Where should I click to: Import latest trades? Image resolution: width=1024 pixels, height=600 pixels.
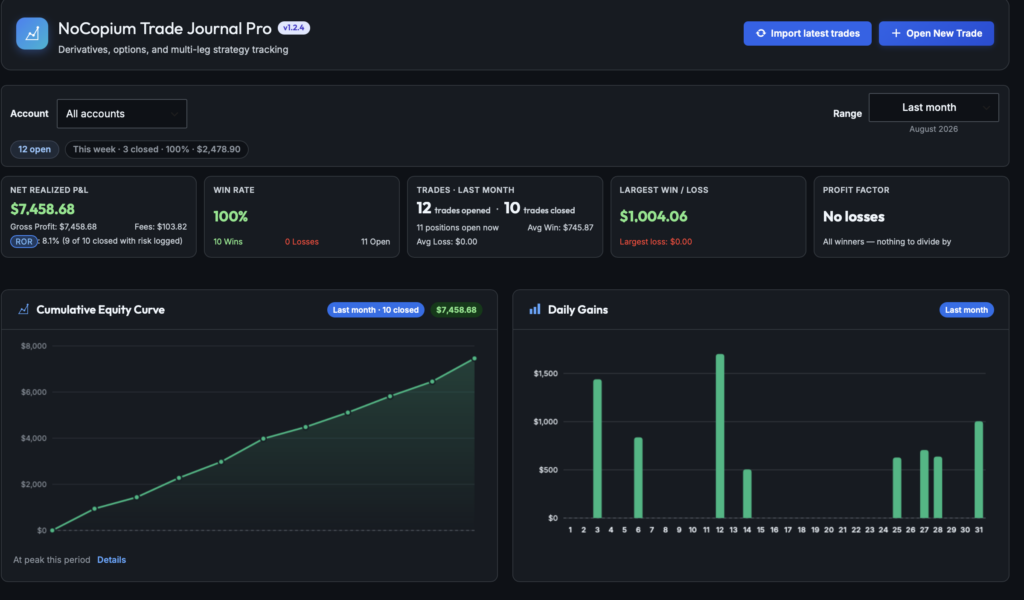point(807,33)
